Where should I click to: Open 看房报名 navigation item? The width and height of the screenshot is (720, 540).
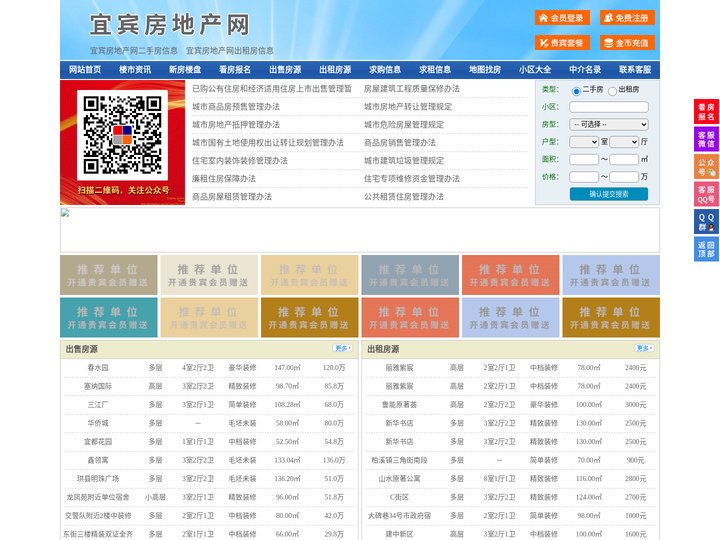pos(235,70)
